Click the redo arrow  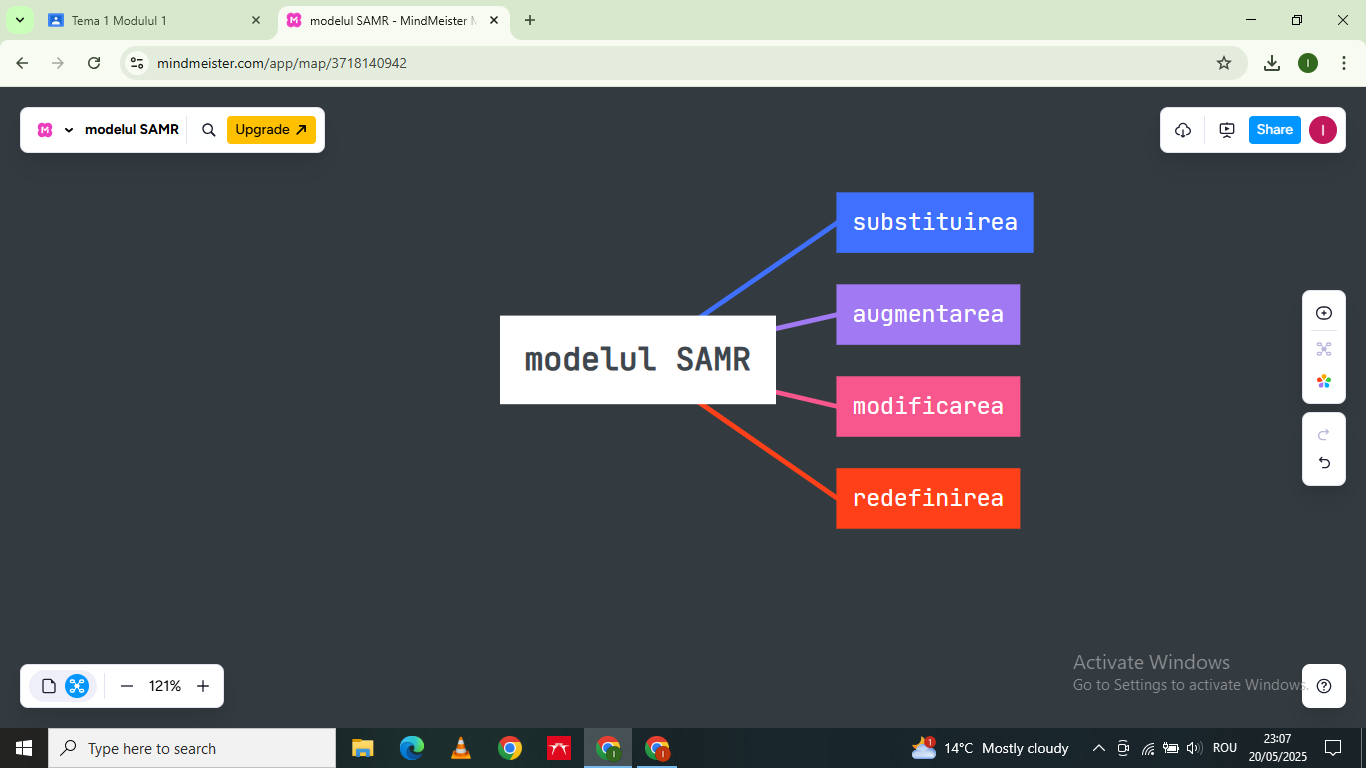[x=1324, y=434]
